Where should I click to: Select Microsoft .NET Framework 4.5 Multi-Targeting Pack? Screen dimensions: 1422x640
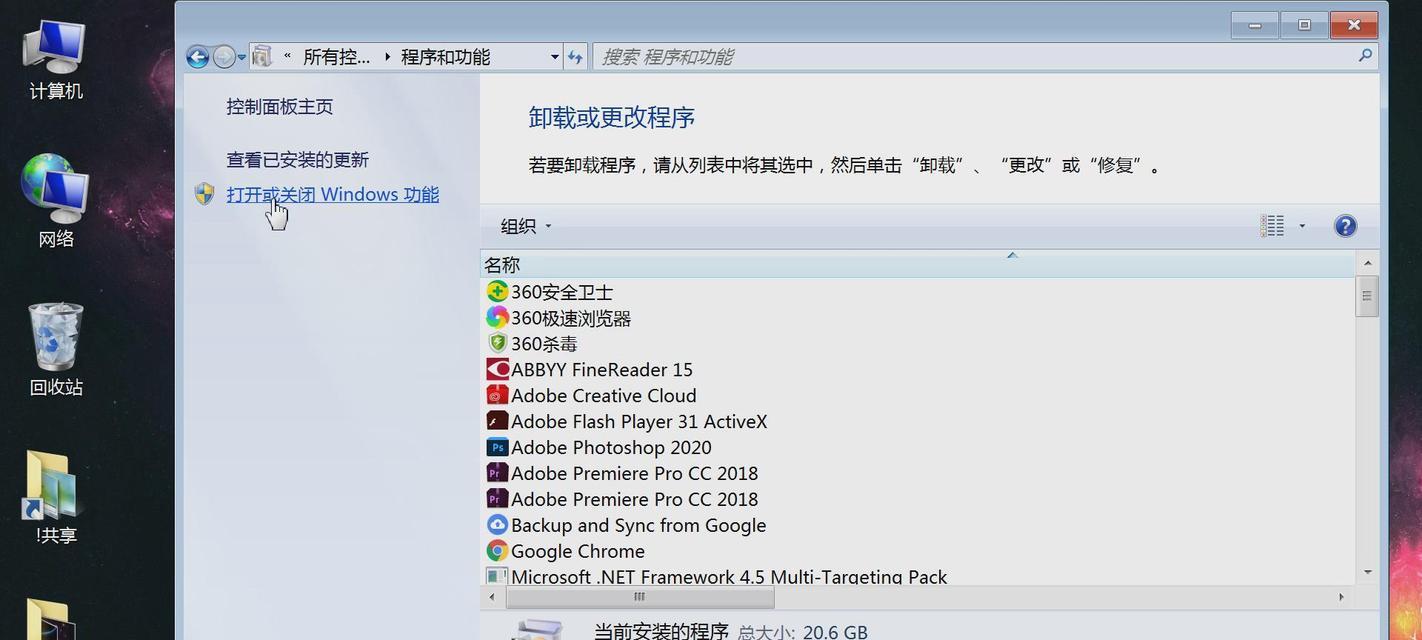click(x=729, y=577)
